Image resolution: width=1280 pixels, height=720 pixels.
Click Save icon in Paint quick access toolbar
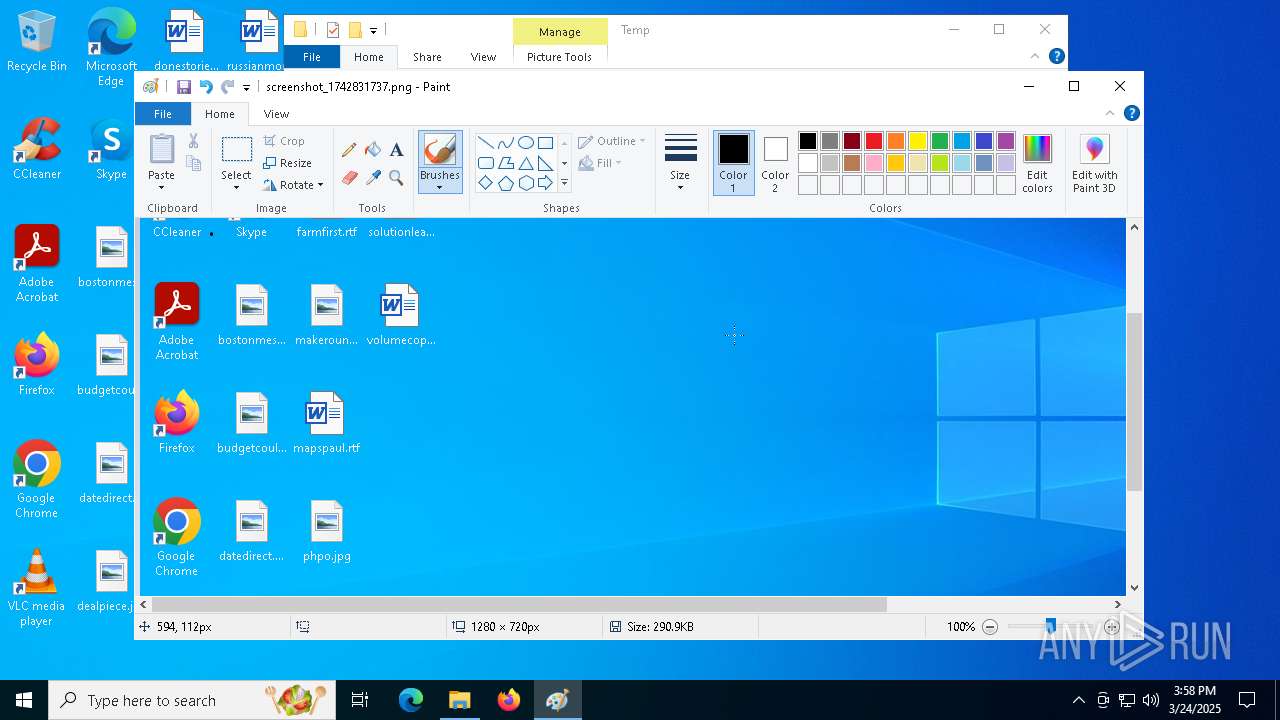pos(183,87)
